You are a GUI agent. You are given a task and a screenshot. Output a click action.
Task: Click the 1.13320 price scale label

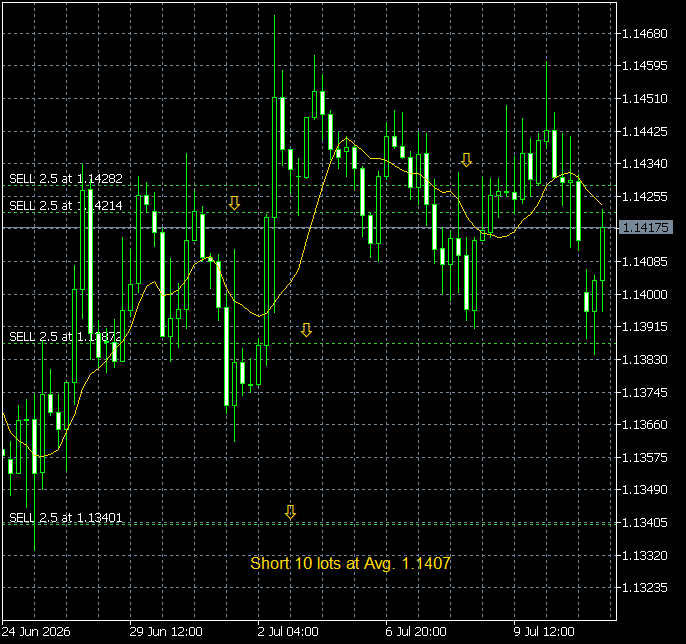[645, 556]
